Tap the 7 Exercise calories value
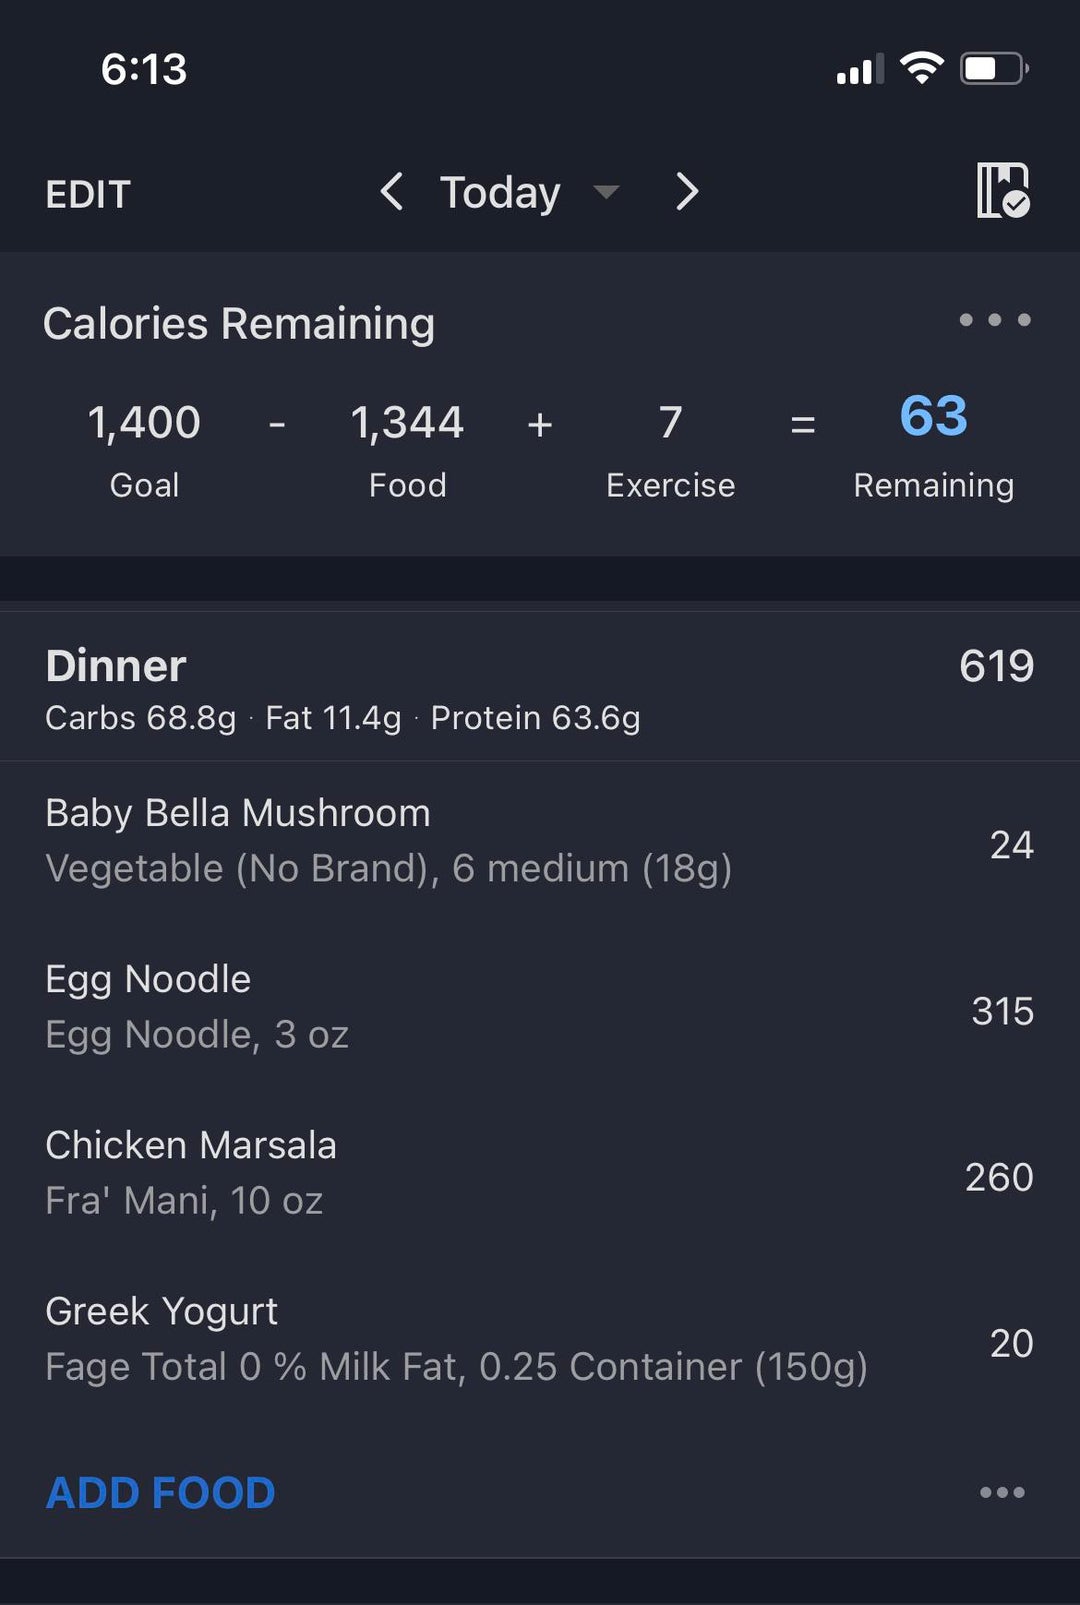1080x1605 pixels. click(x=670, y=423)
